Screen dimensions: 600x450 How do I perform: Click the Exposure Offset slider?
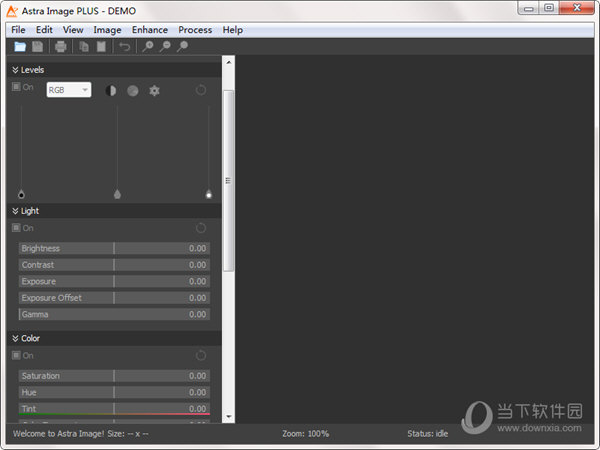[x=114, y=298]
